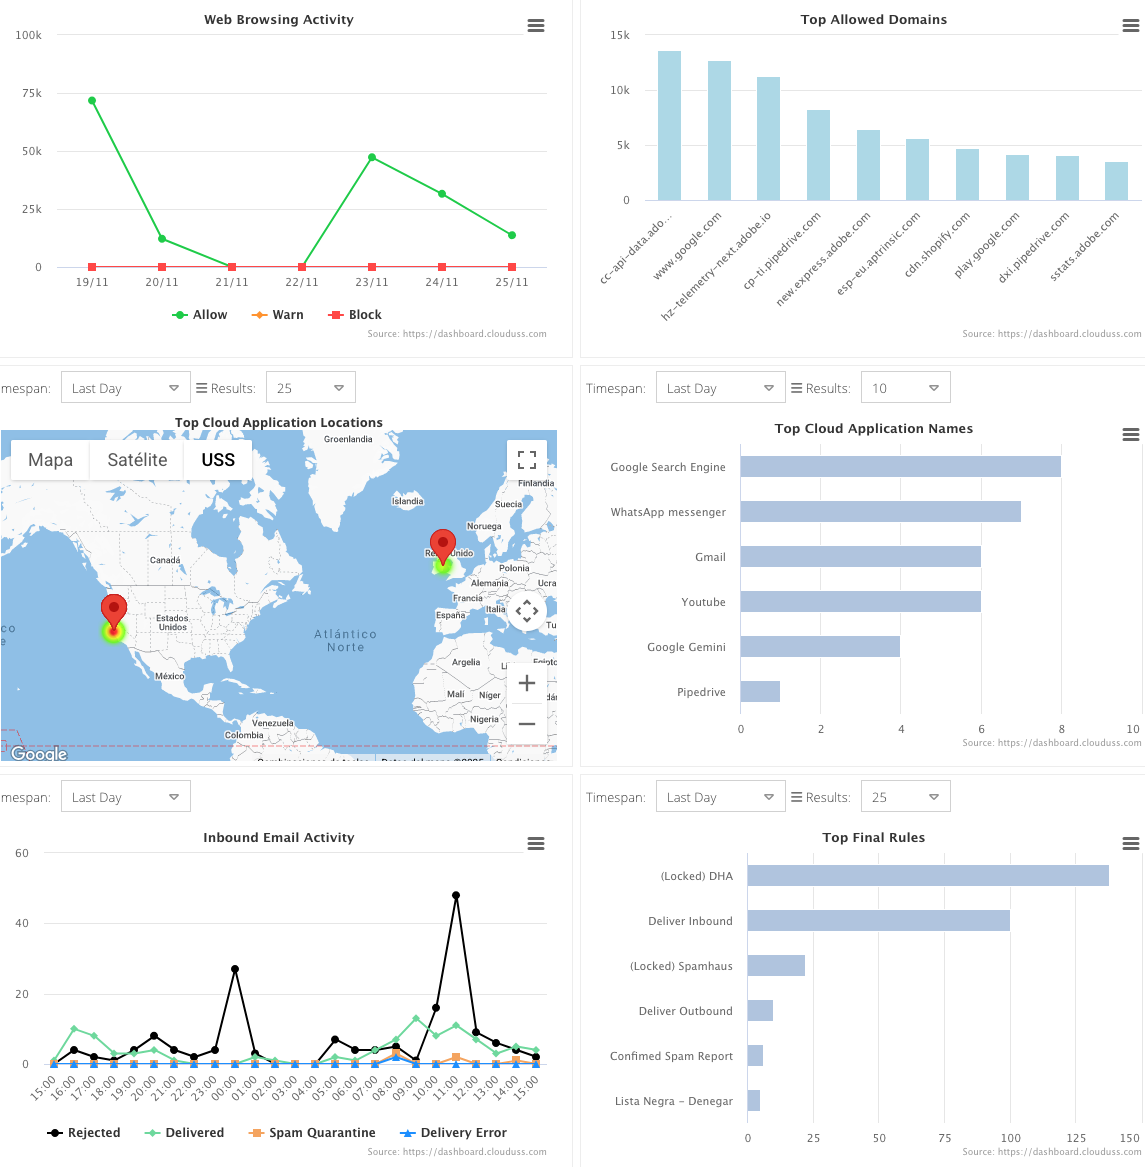The width and height of the screenshot is (1145, 1167).
Task: Zoom out on the map
Action: point(527,723)
